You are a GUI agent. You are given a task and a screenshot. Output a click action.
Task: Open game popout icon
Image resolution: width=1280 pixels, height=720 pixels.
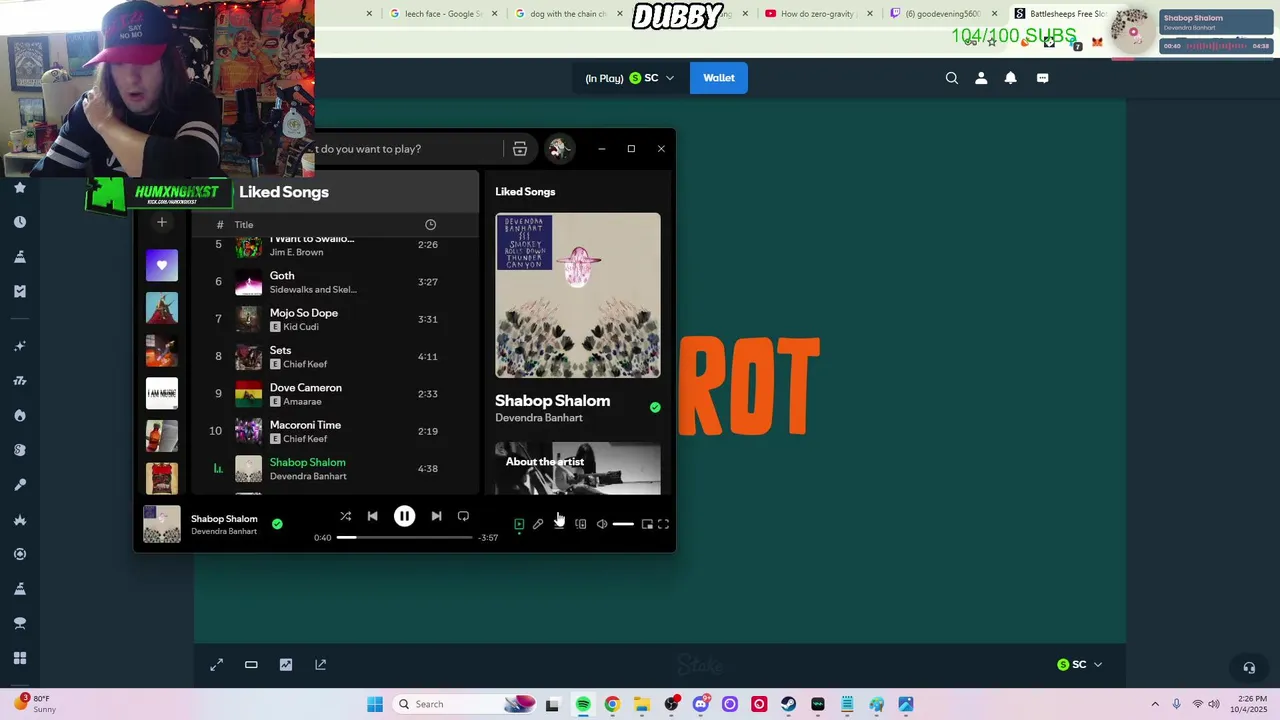(x=321, y=665)
